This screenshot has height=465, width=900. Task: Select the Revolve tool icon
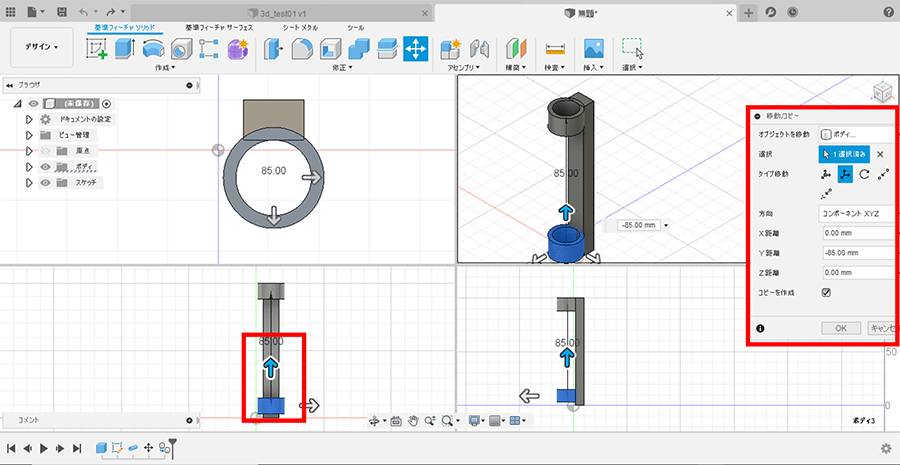tap(153, 49)
